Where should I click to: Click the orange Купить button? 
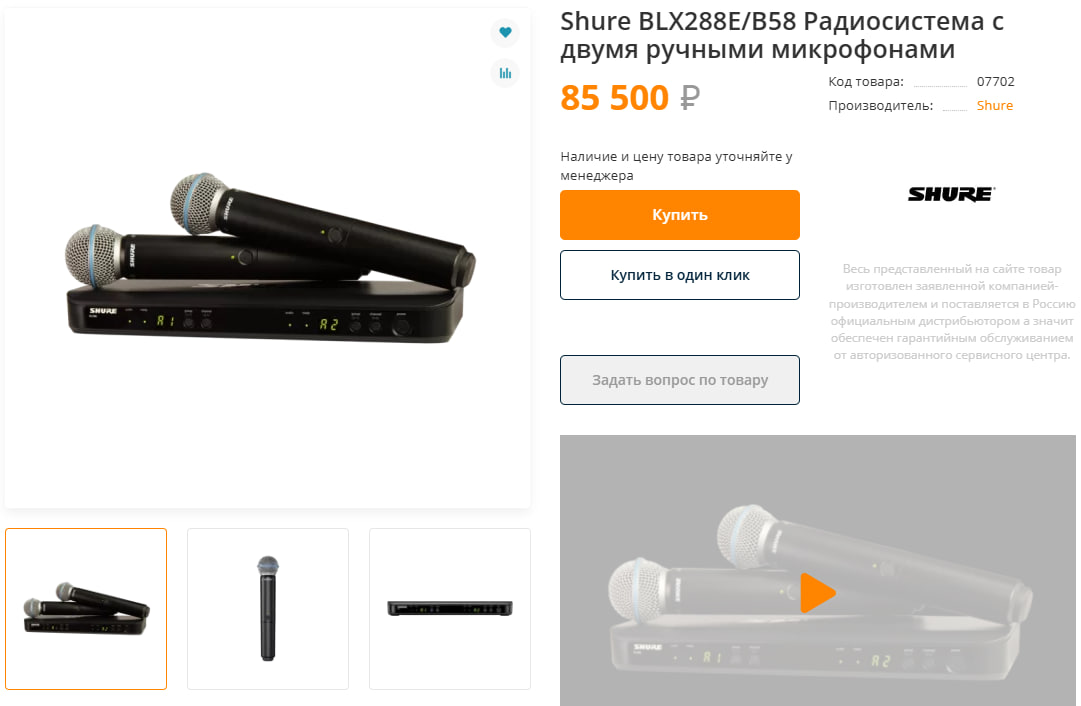coord(680,214)
